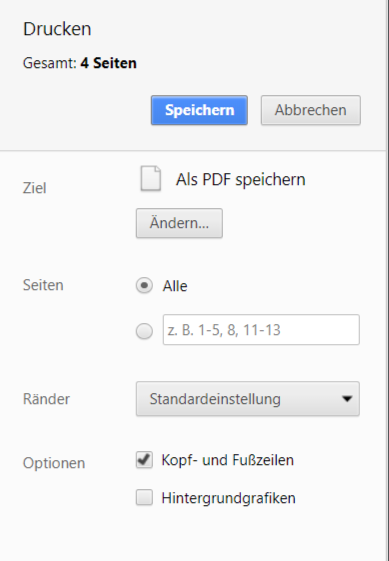The height and width of the screenshot is (561, 389).
Task: Click the Kopf- und Fußzeilen label text
Action: (x=228, y=460)
